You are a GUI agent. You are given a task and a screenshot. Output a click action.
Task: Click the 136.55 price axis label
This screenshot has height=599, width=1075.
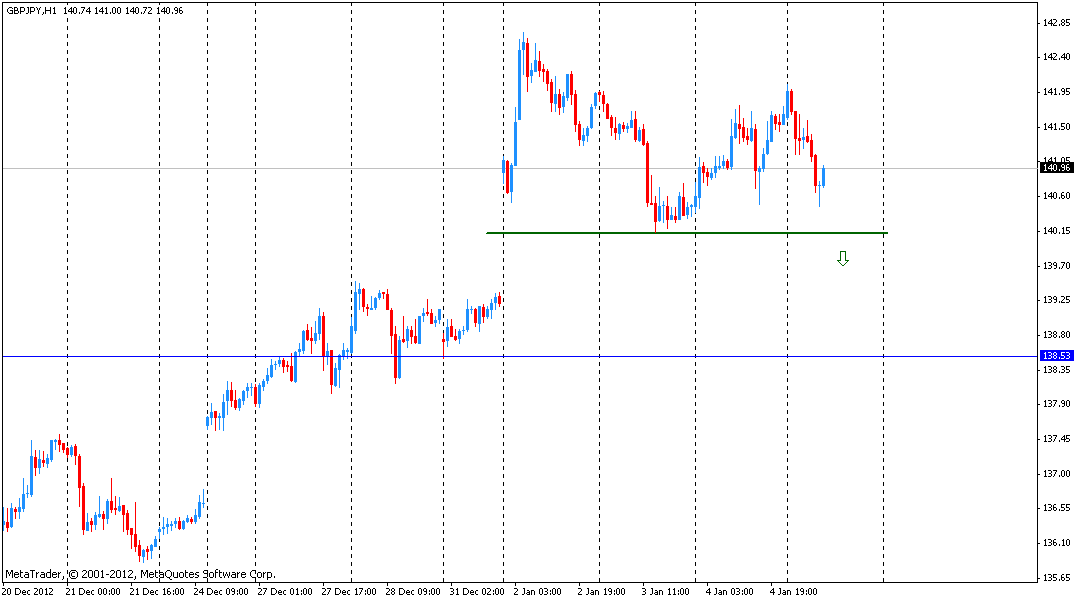pos(1056,508)
